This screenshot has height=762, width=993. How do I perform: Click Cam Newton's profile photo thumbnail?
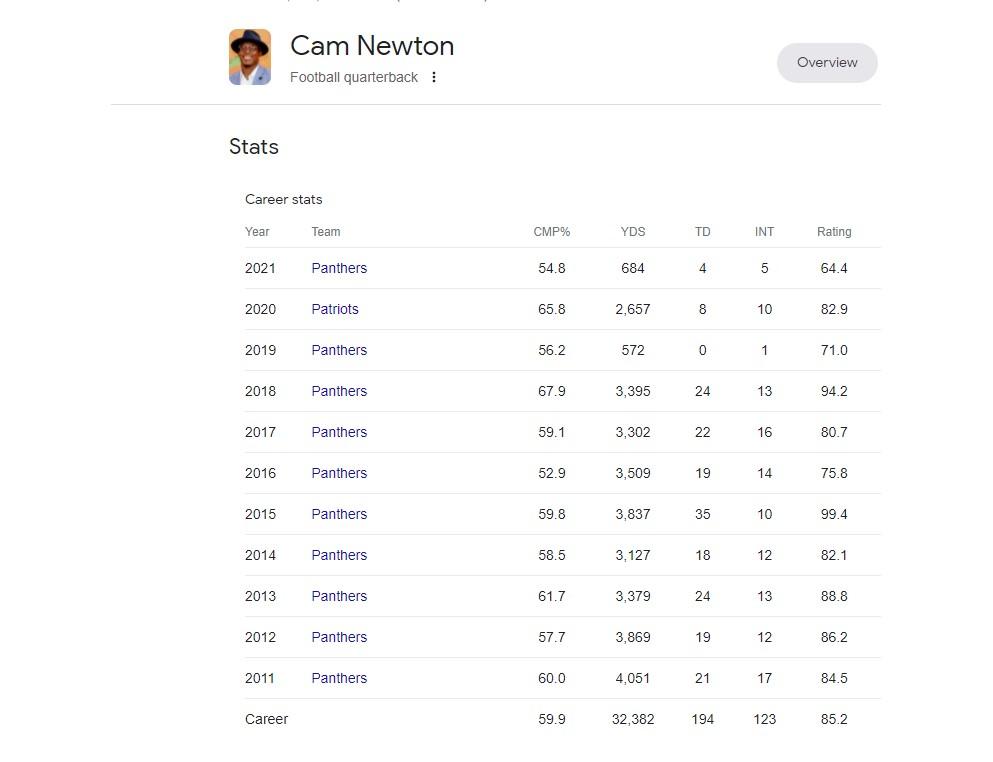(250, 57)
